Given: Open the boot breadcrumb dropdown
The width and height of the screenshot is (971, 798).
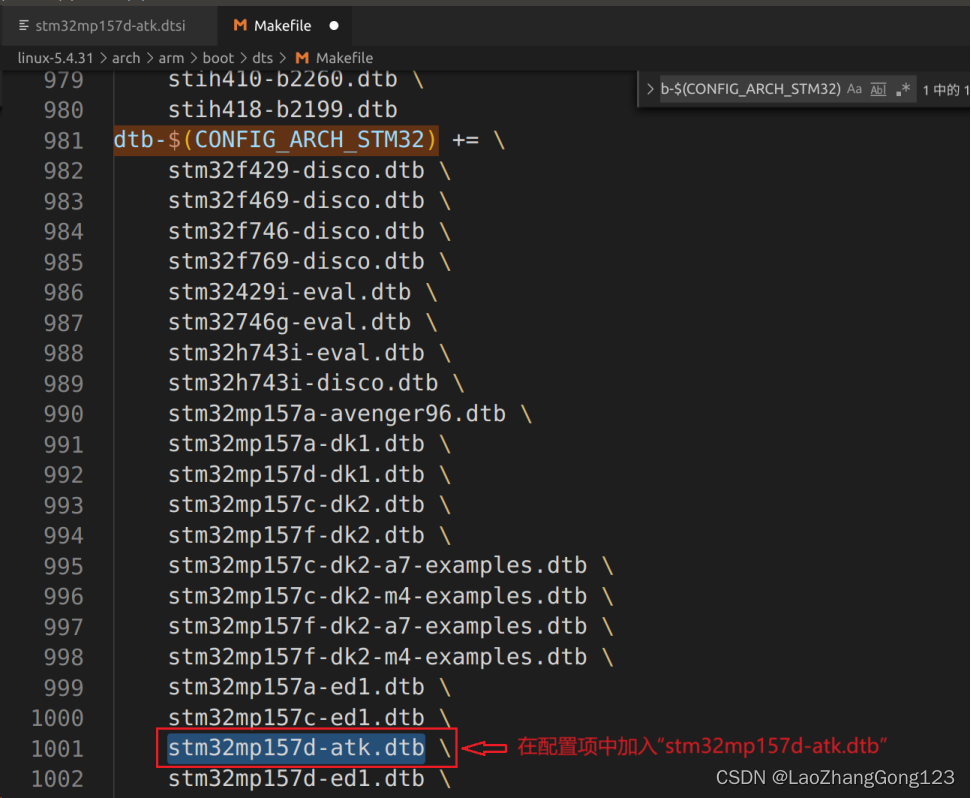Looking at the screenshot, I should tap(218, 58).
